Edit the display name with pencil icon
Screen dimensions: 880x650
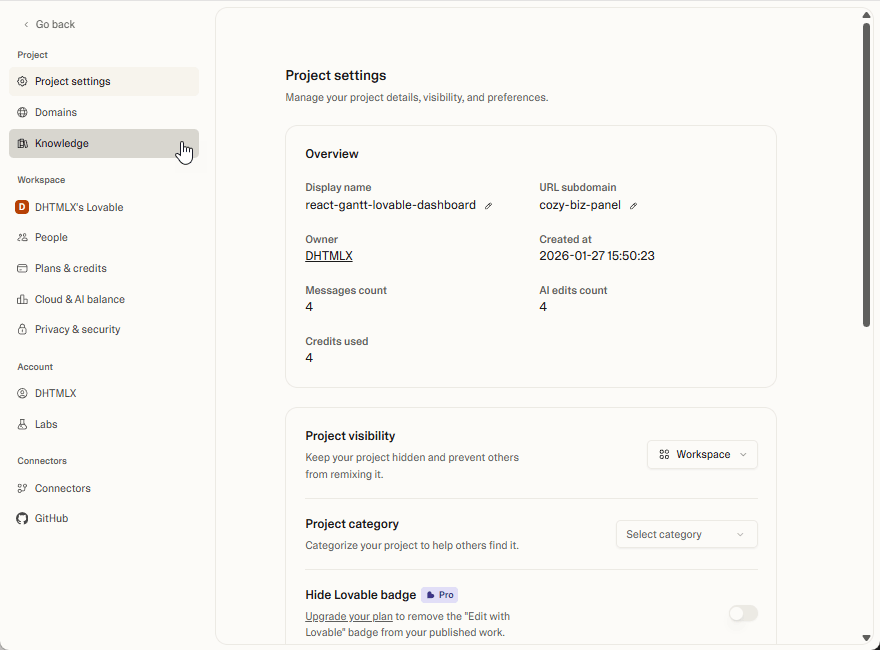[488, 205]
